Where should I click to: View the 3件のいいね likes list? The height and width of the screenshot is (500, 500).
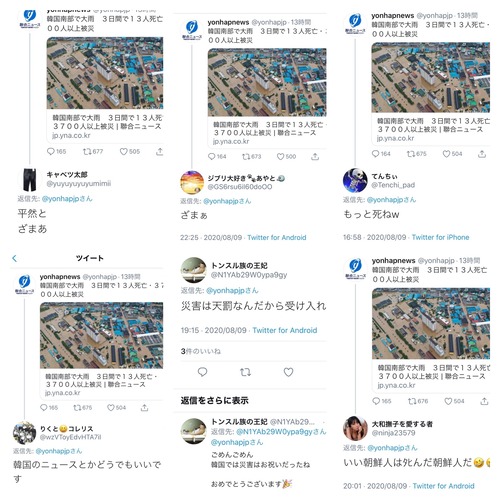point(201,351)
